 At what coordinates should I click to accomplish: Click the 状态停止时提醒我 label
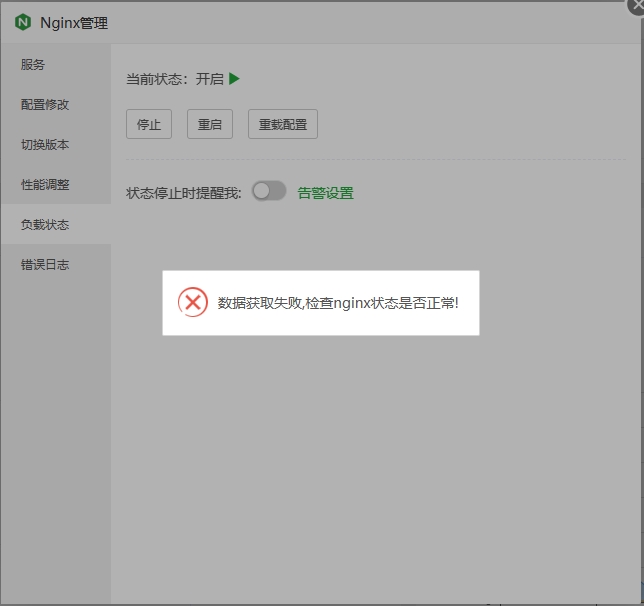pos(184,193)
